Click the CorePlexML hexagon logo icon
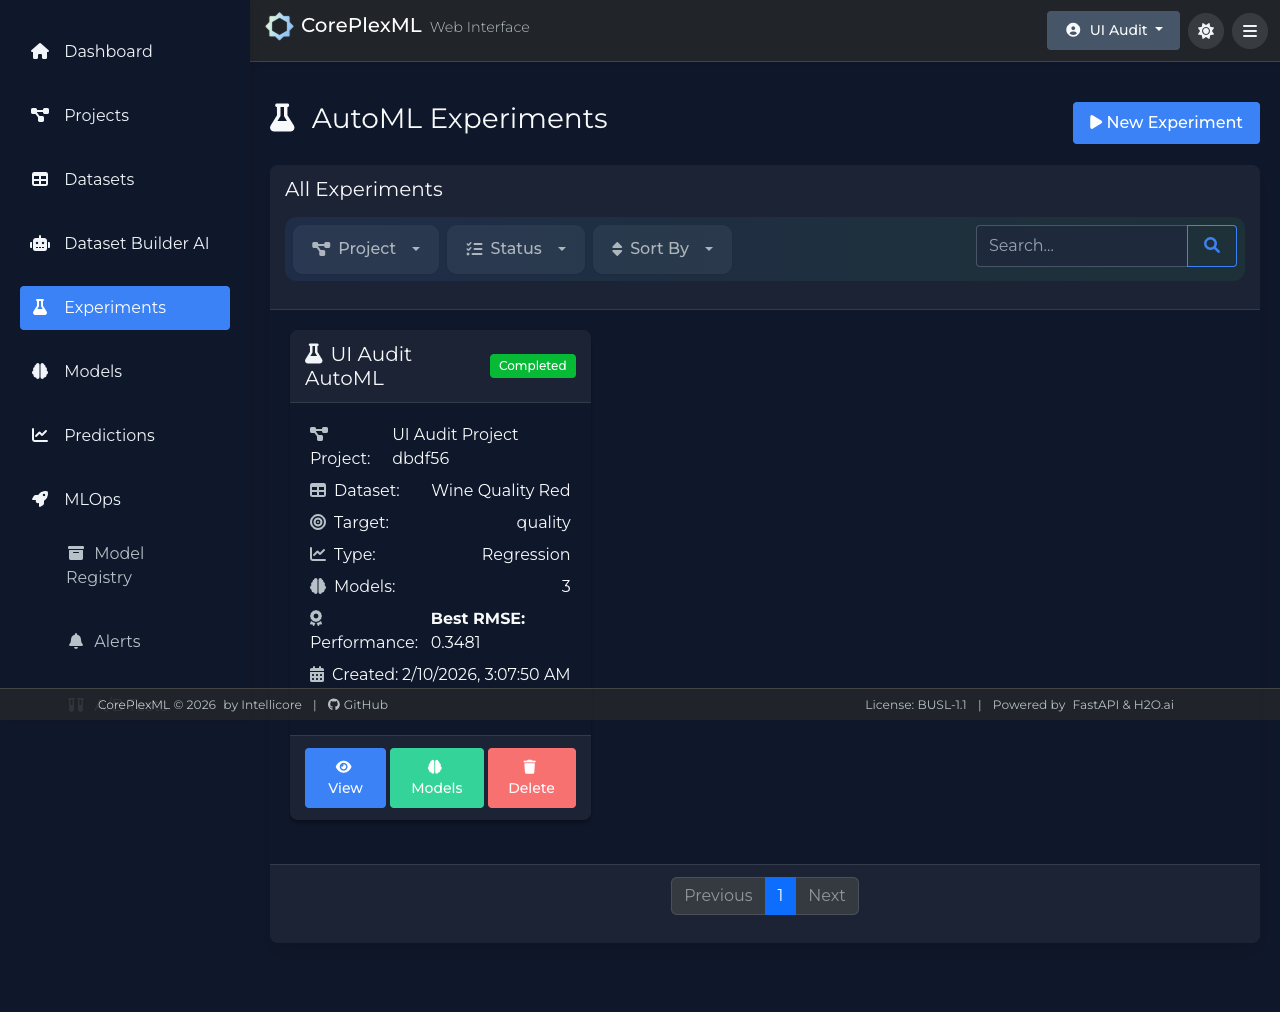This screenshot has height=1012, width=1280. click(279, 27)
